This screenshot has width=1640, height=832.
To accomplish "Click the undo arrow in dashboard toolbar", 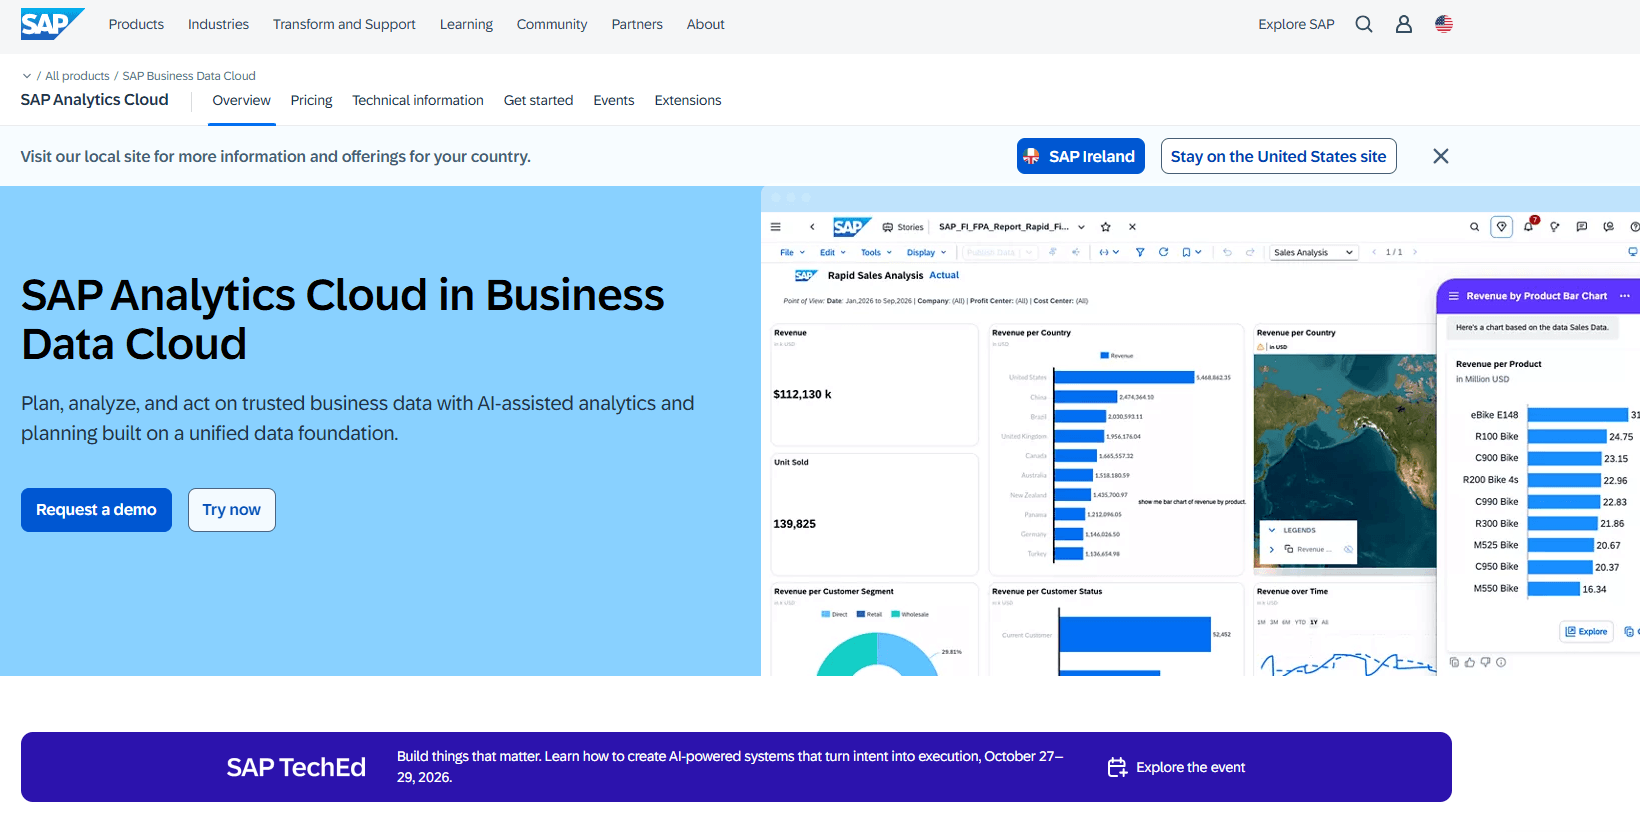I will tap(1227, 253).
